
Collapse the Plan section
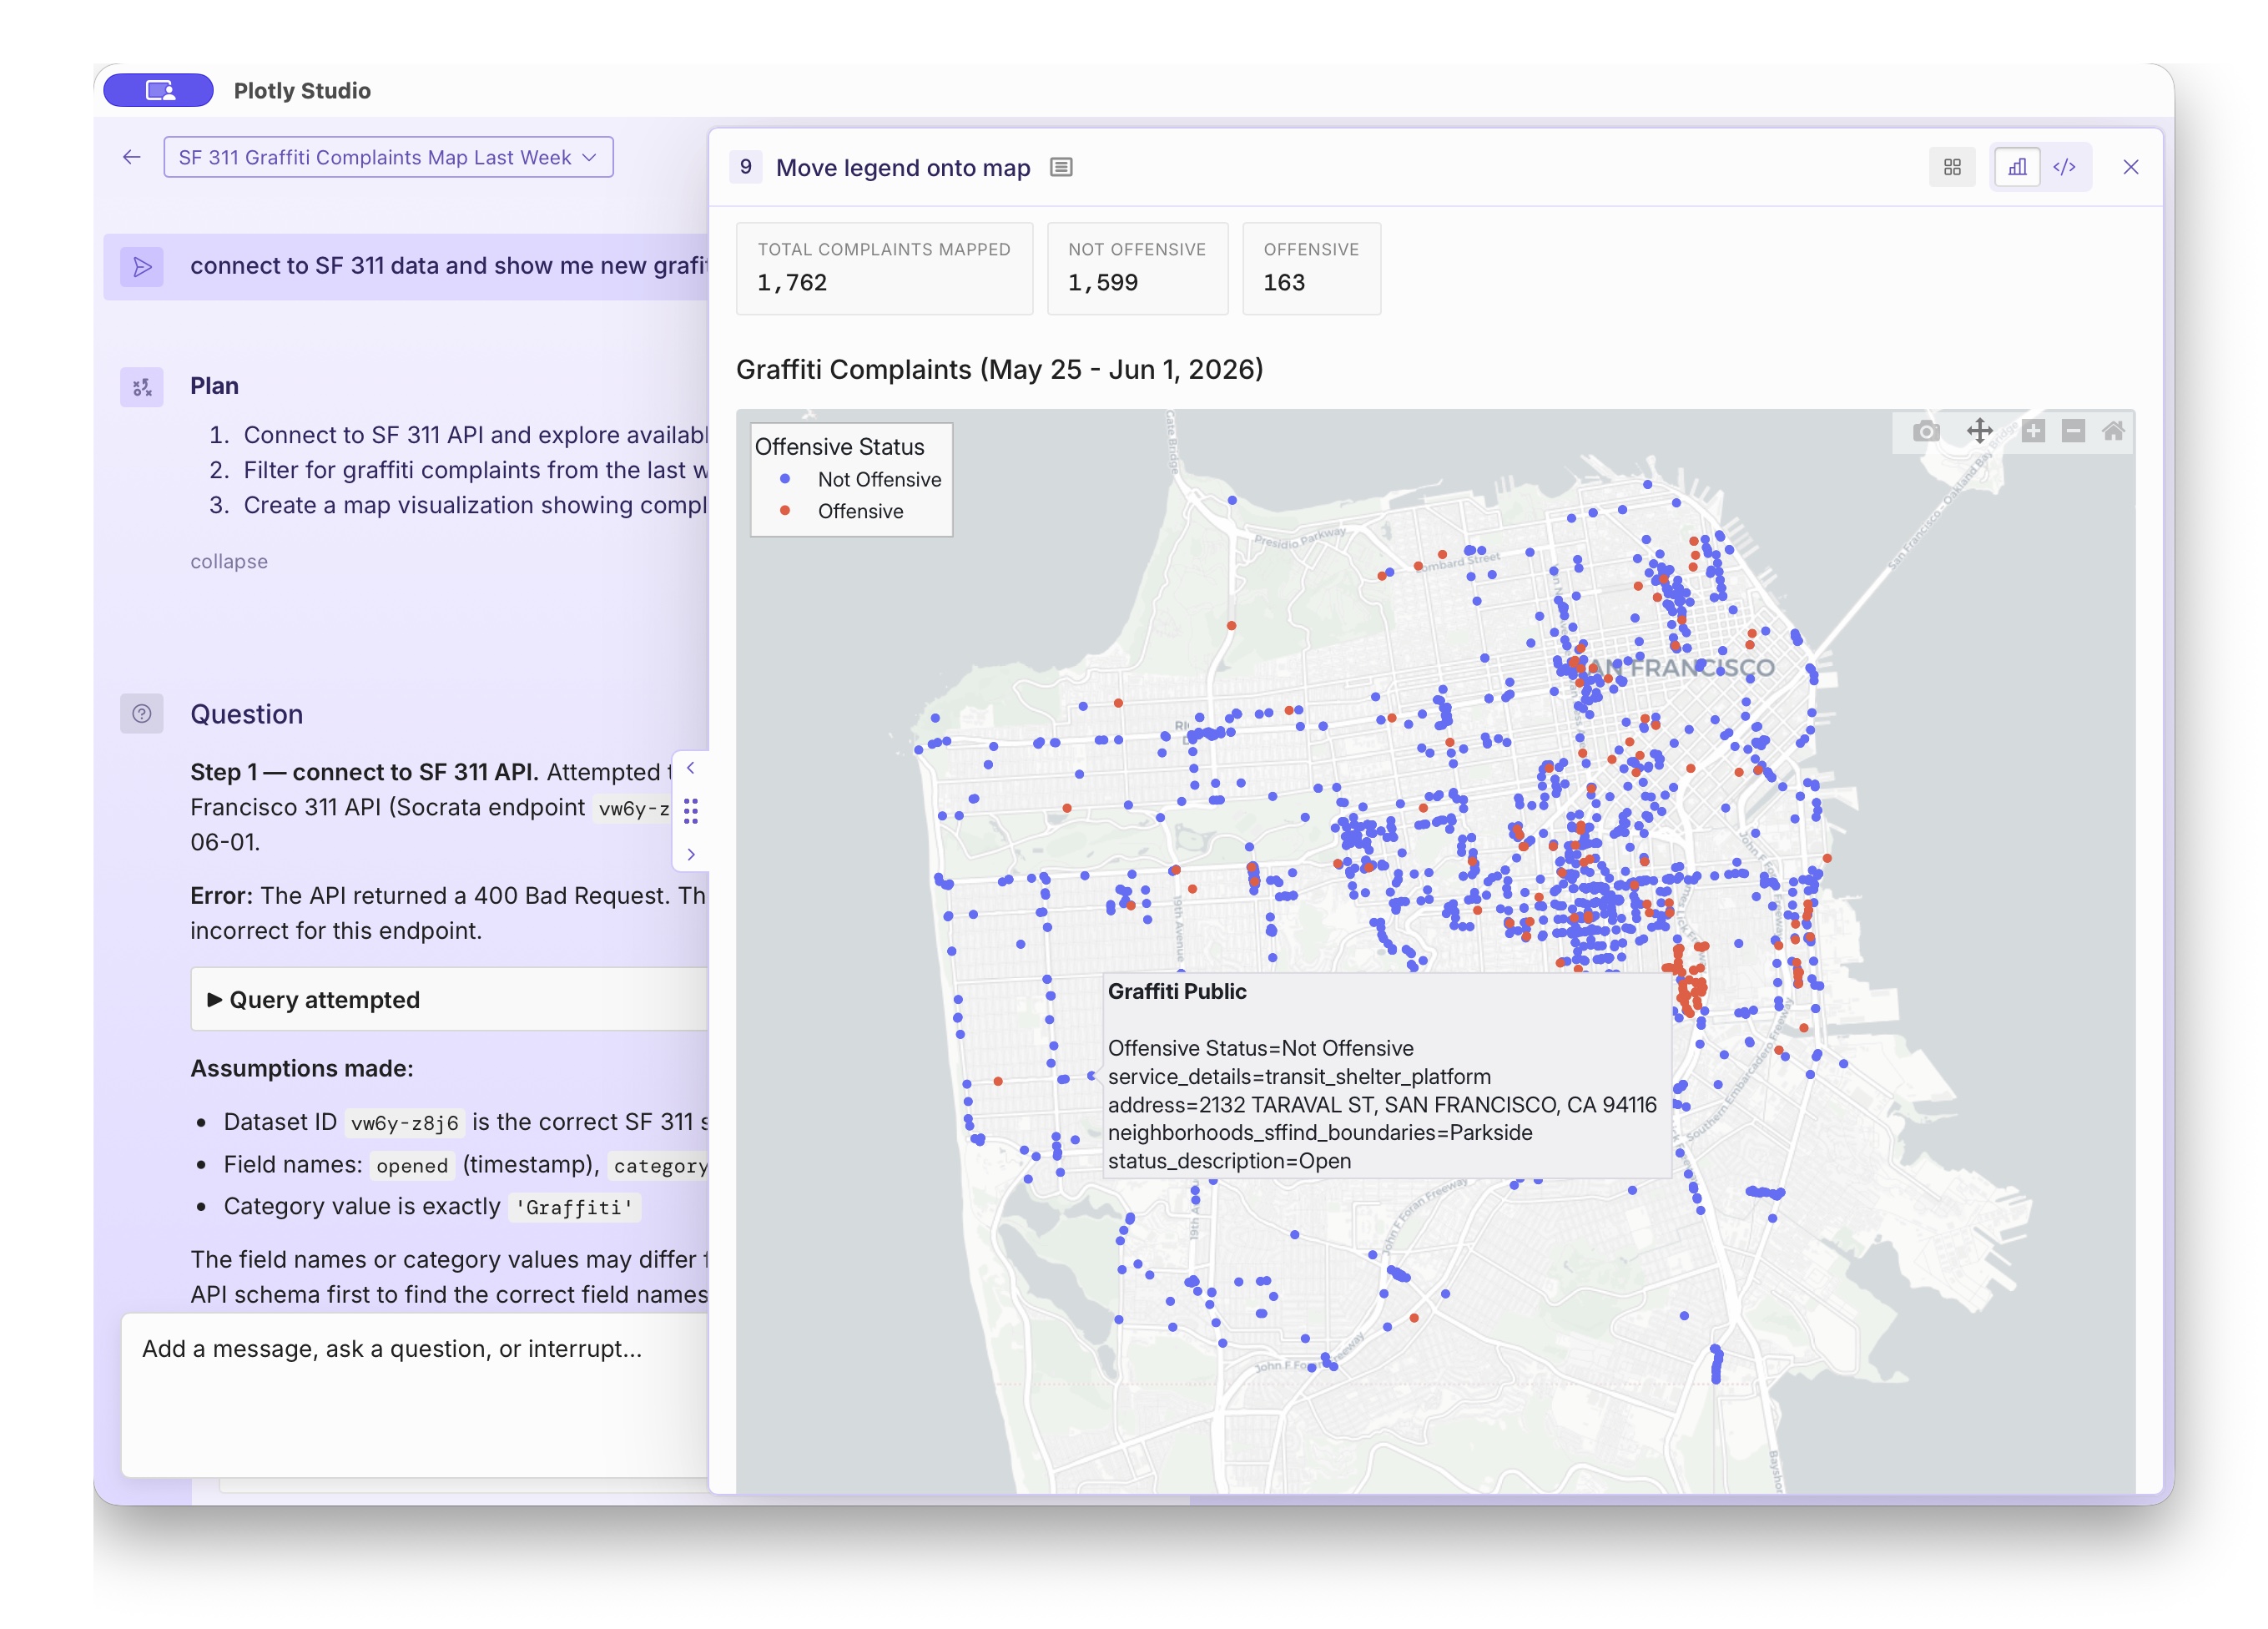click(x=229, y=561)
